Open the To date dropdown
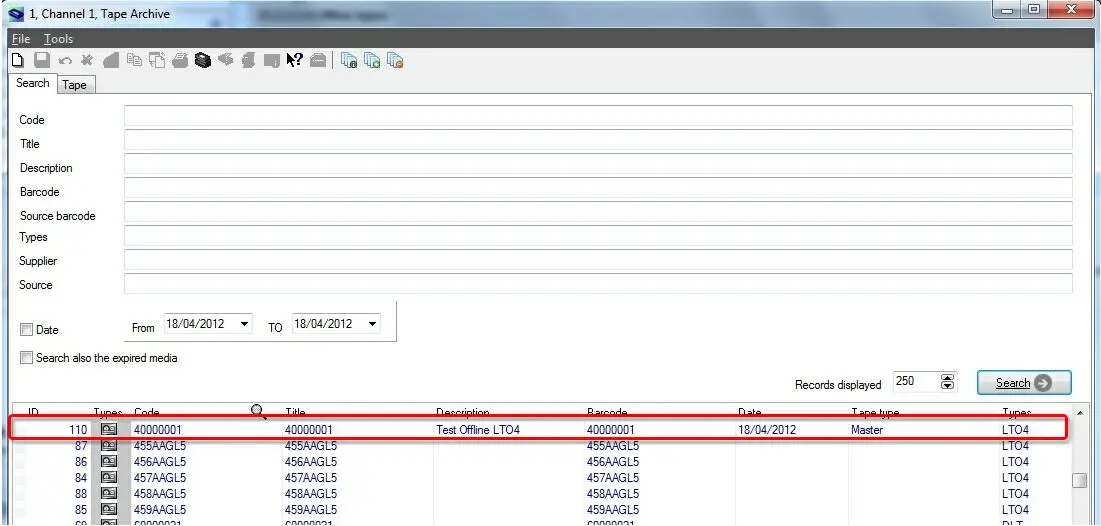 point(372,324)
